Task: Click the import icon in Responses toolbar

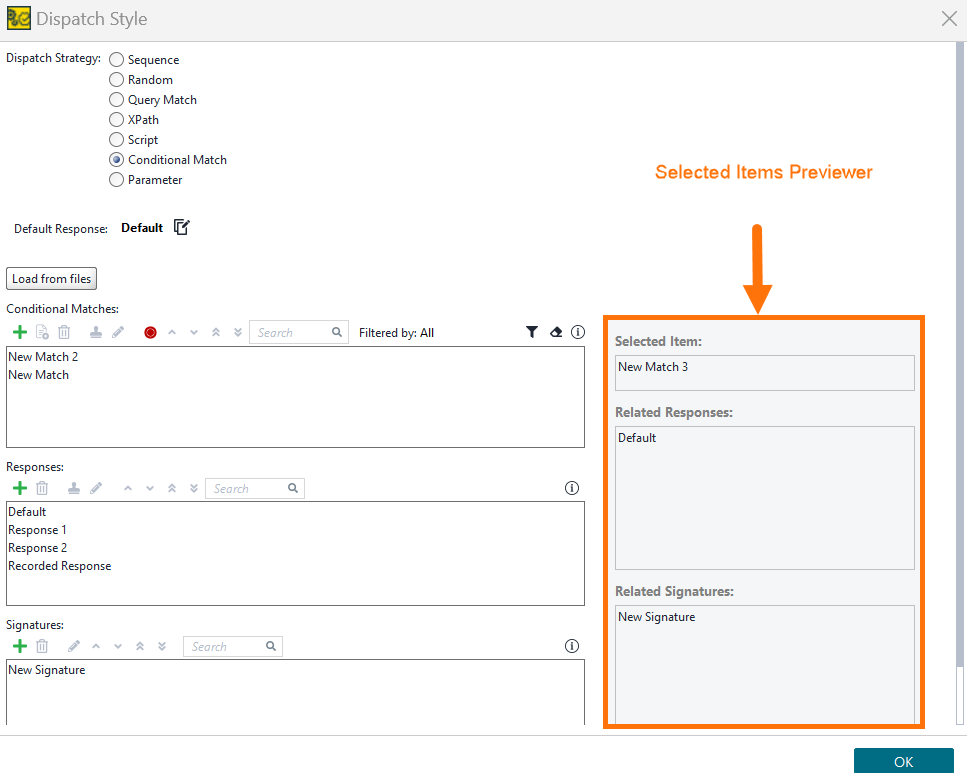Action: [x=73, y=488]
